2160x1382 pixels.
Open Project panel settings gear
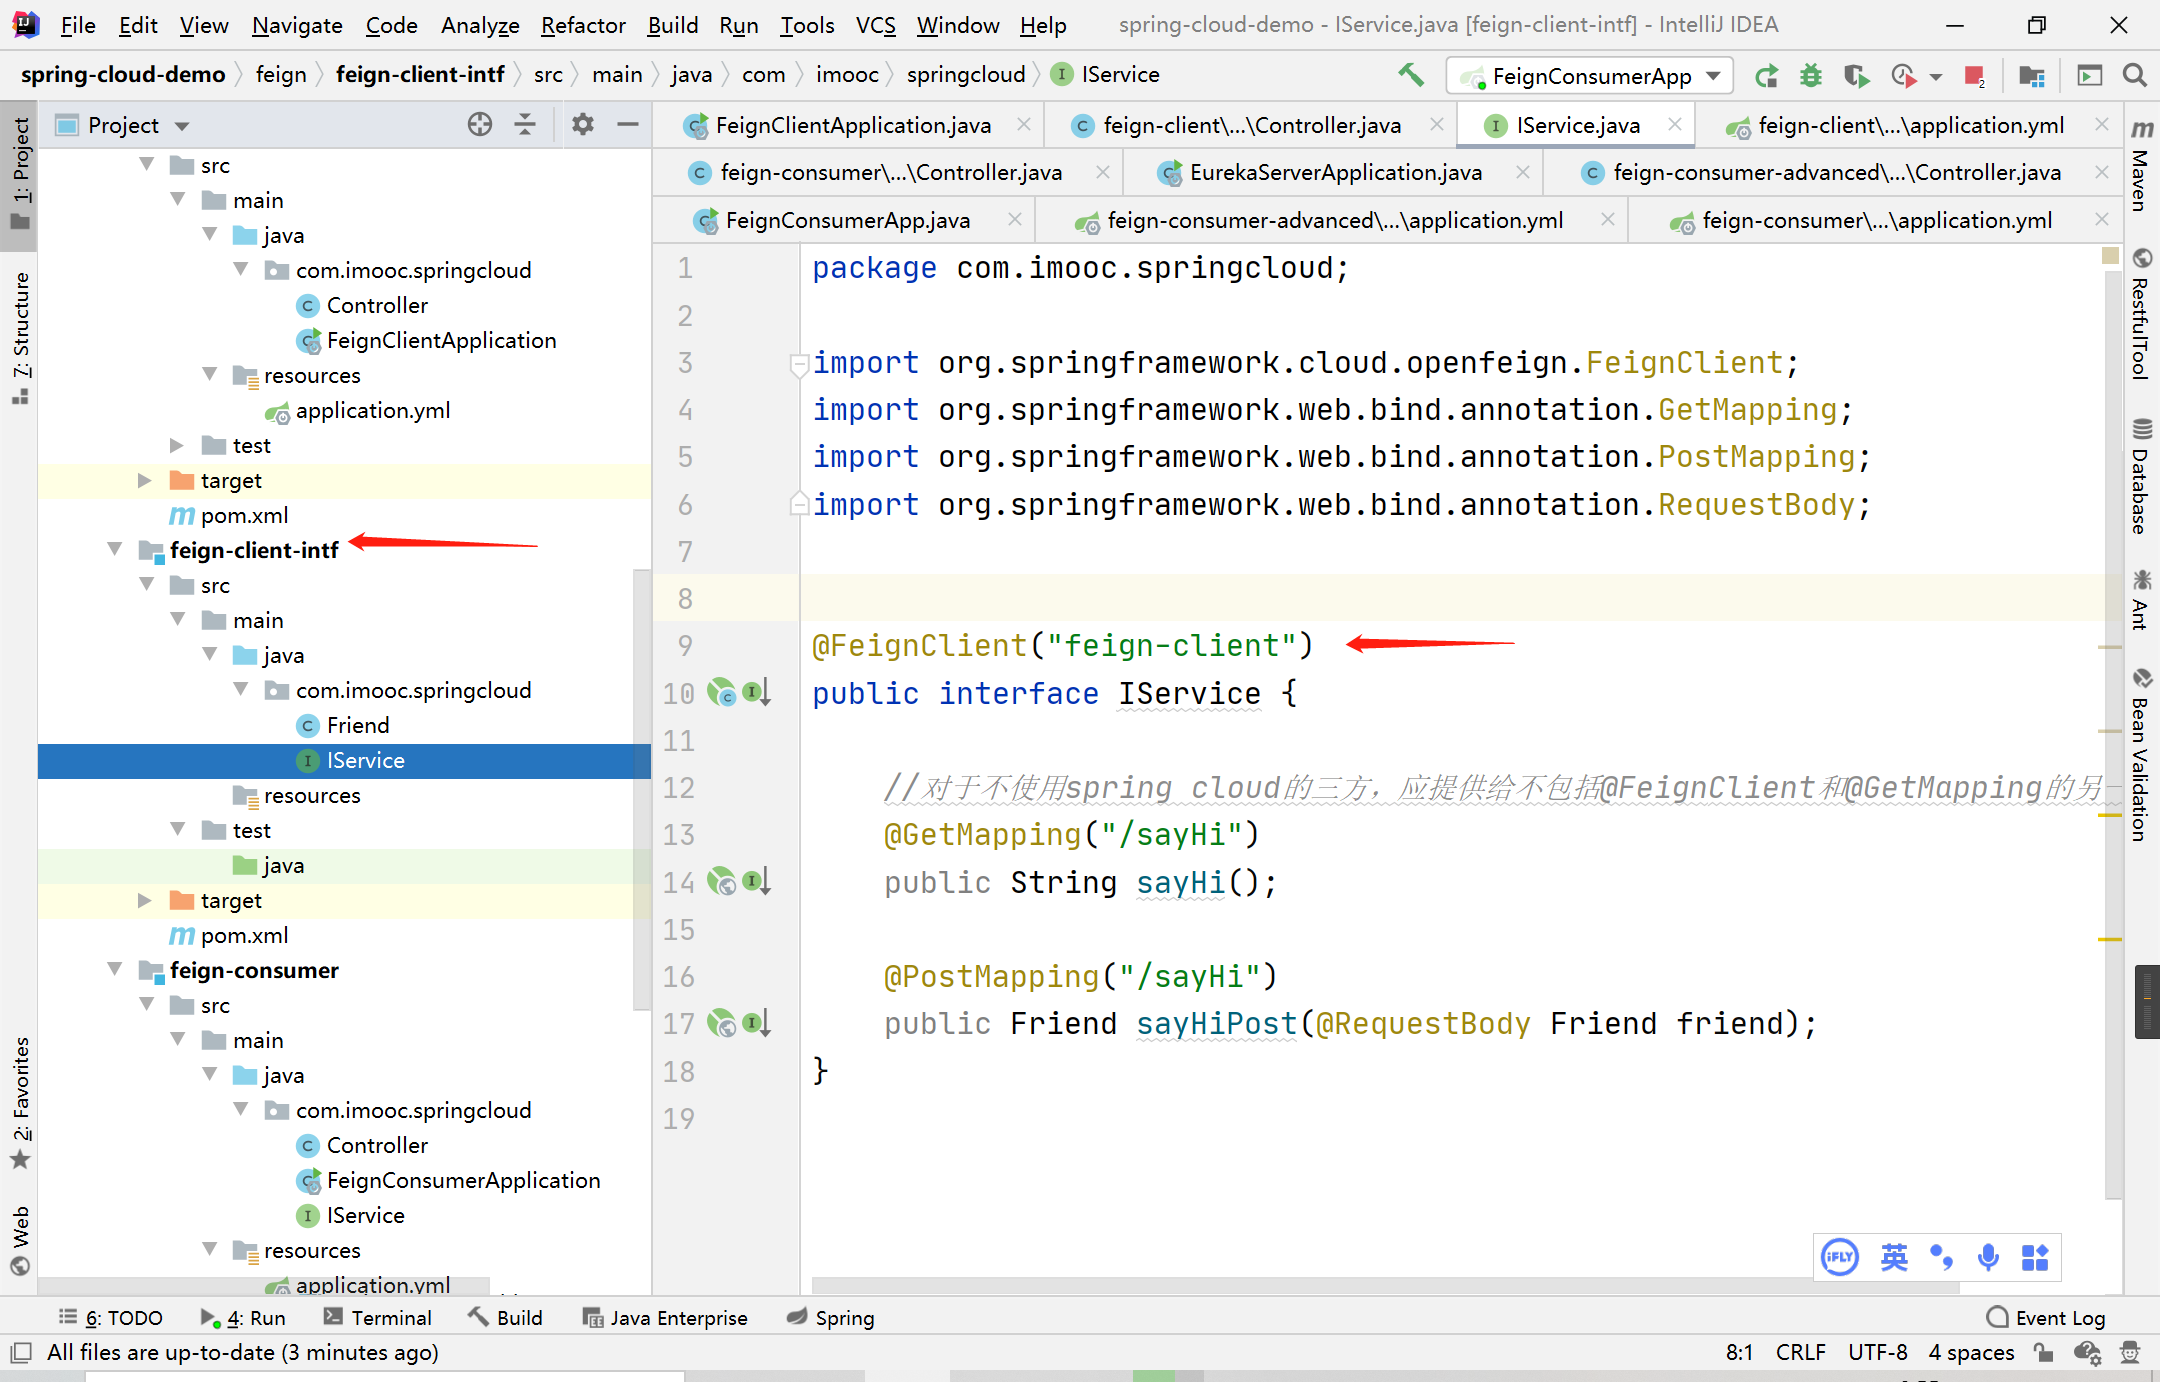point(583,124)
